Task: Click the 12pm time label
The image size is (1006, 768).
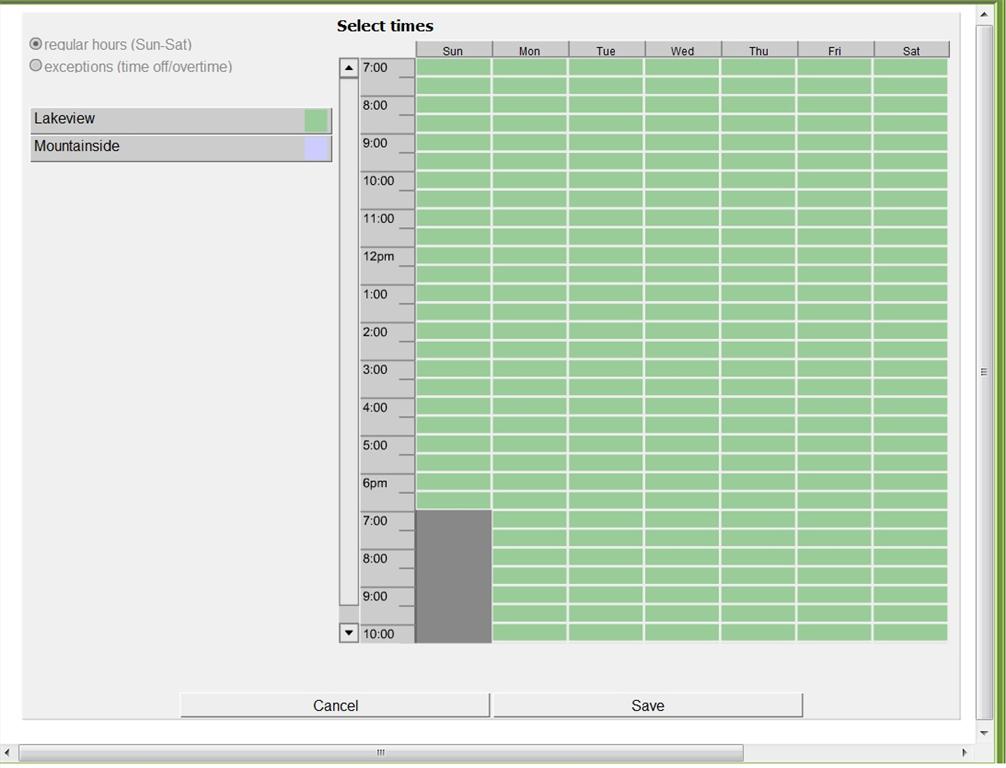Action: coord(379,257)
